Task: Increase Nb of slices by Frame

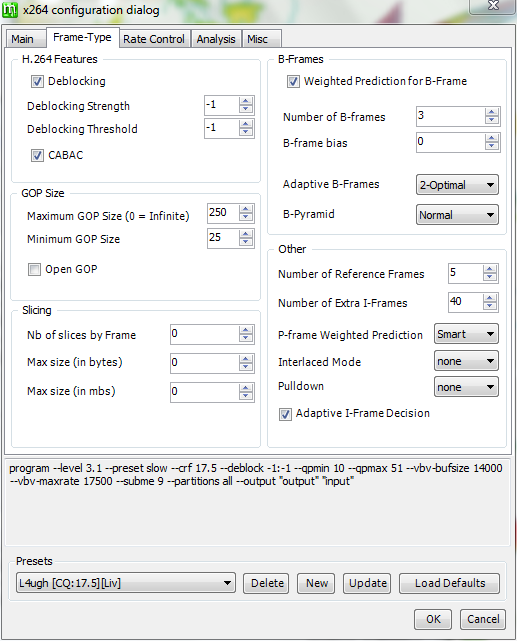Action: [246, 330]
